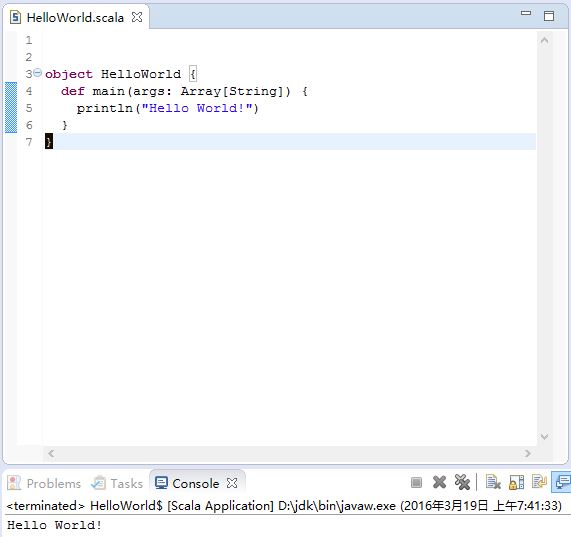Image resolution: width=571 pixels, height=537 pixels.
Task: Click 'main' in the method definition
Action: pyautogui.click(x=109, y=91)
